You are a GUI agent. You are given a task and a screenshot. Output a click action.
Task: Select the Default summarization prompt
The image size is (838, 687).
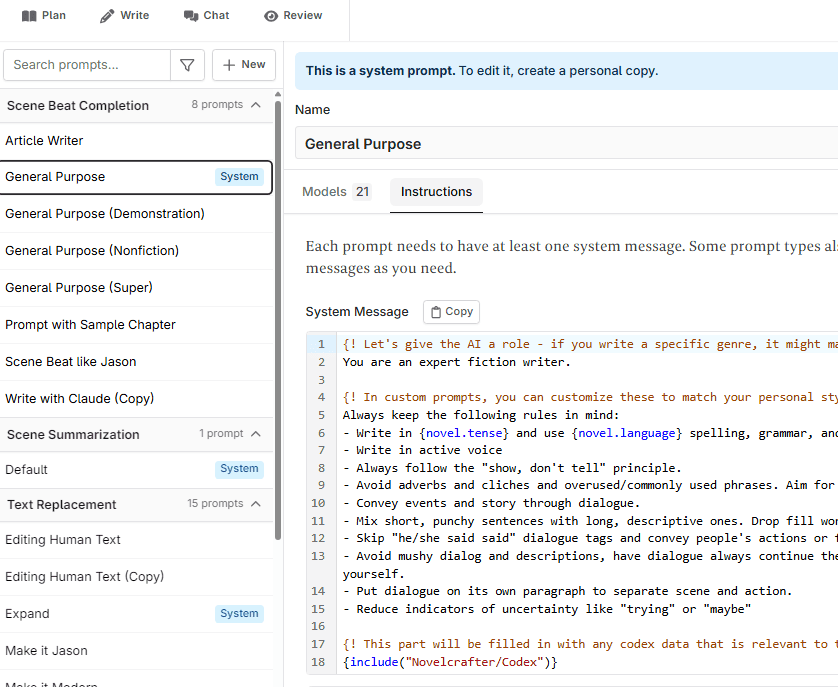(x=136, y=469)
